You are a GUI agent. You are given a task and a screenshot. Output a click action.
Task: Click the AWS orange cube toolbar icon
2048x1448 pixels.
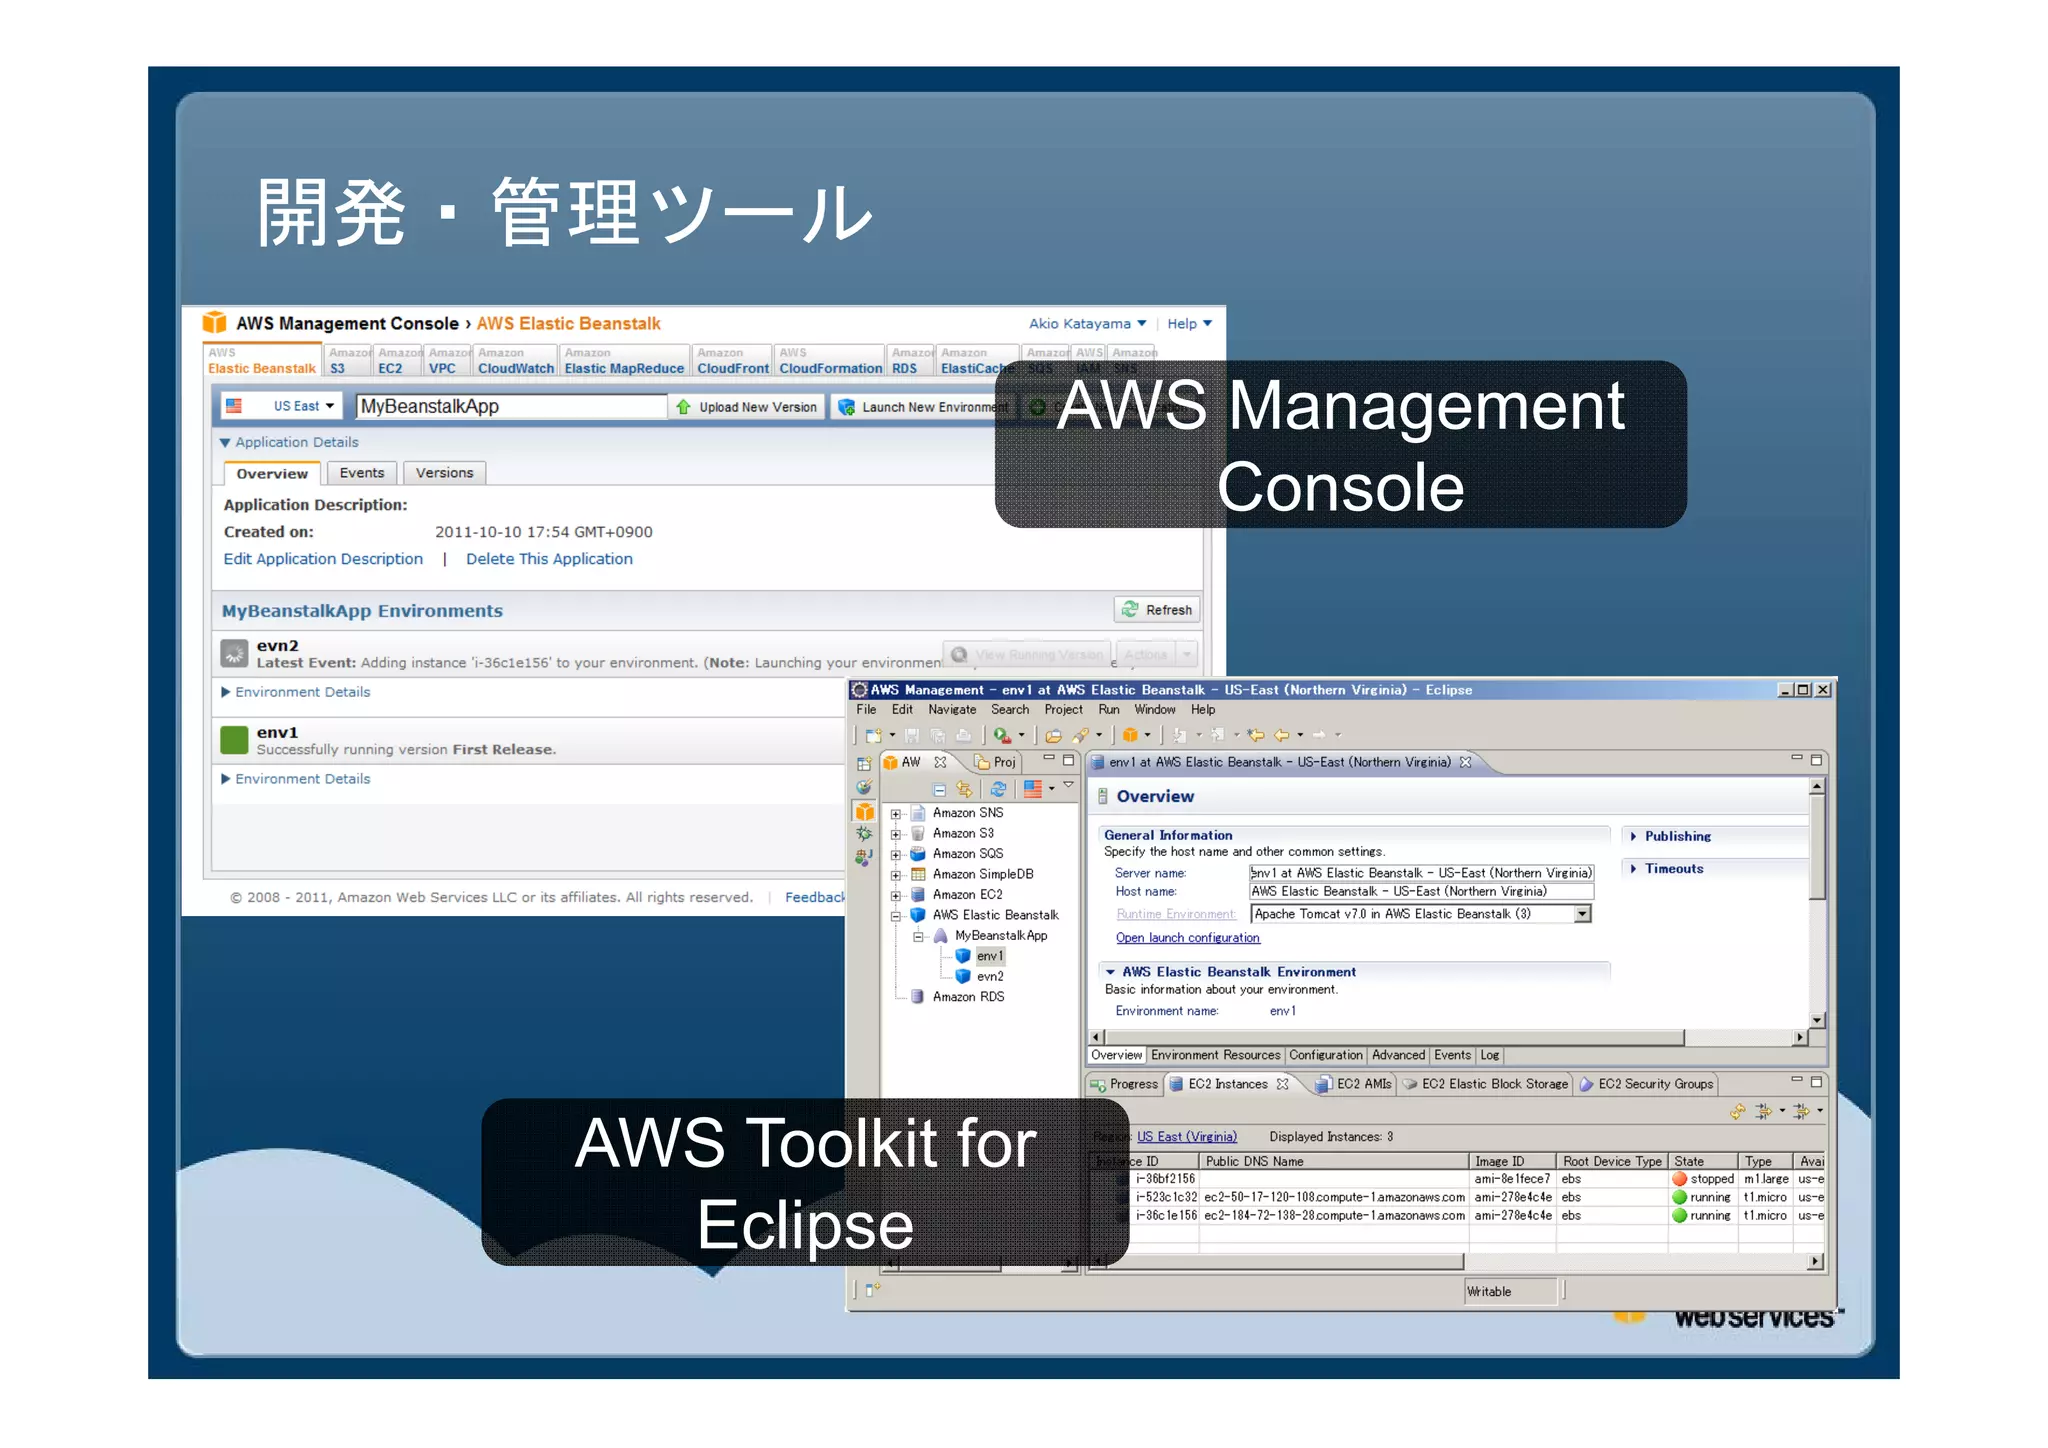[x=1130, y=735]
